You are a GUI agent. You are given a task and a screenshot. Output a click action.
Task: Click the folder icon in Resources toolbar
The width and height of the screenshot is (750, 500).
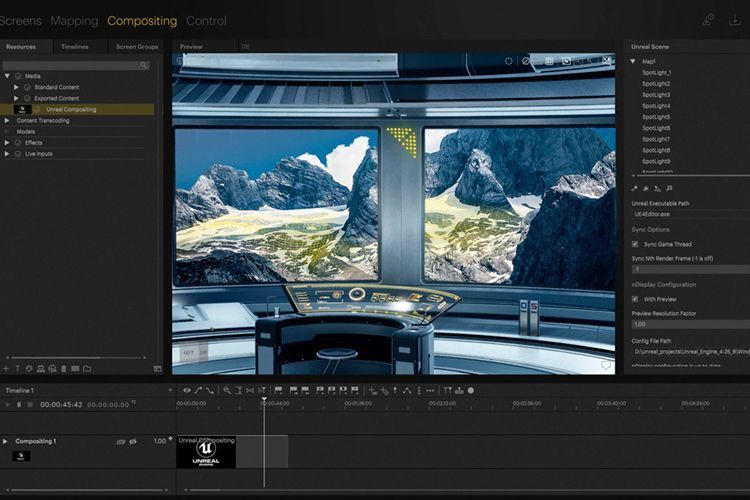click(87, 369)
